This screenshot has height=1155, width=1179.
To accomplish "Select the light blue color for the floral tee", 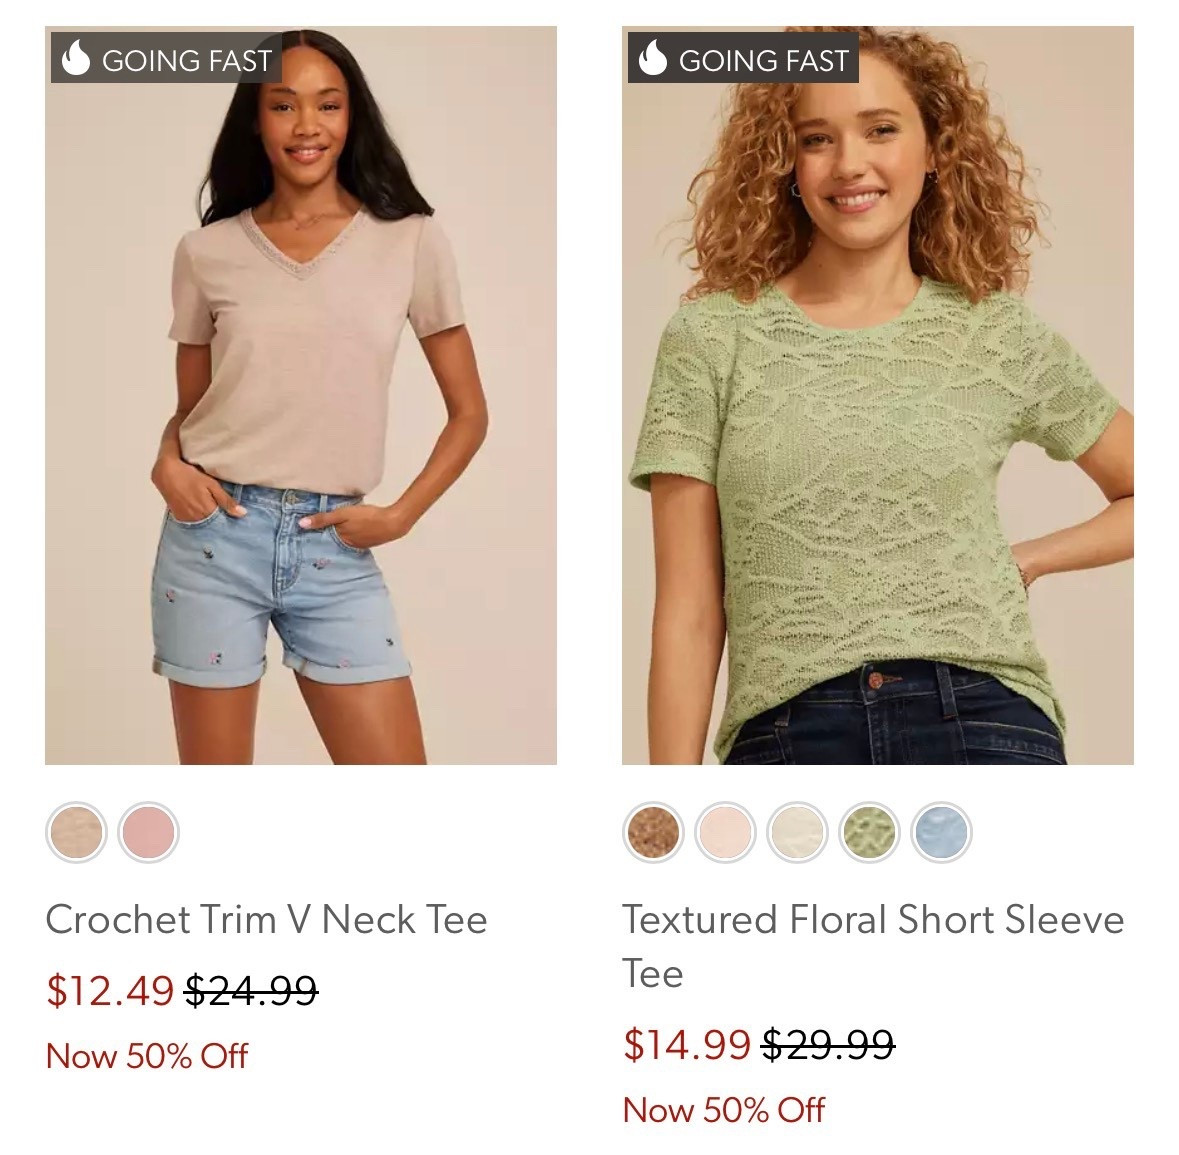I will click(938, 832).
